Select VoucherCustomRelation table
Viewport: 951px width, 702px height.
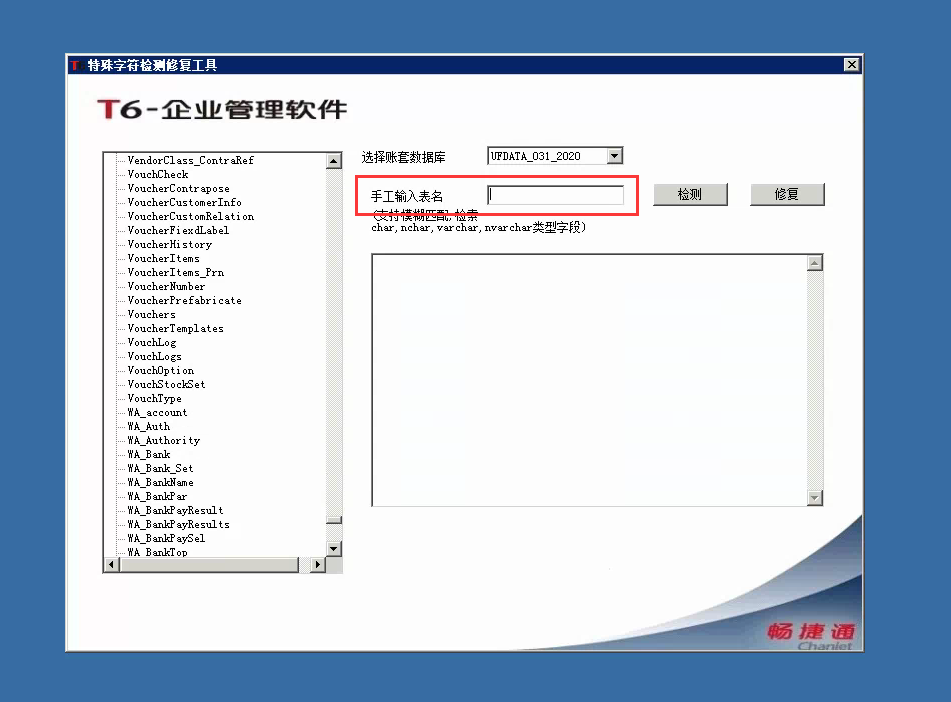pos(190,216)
